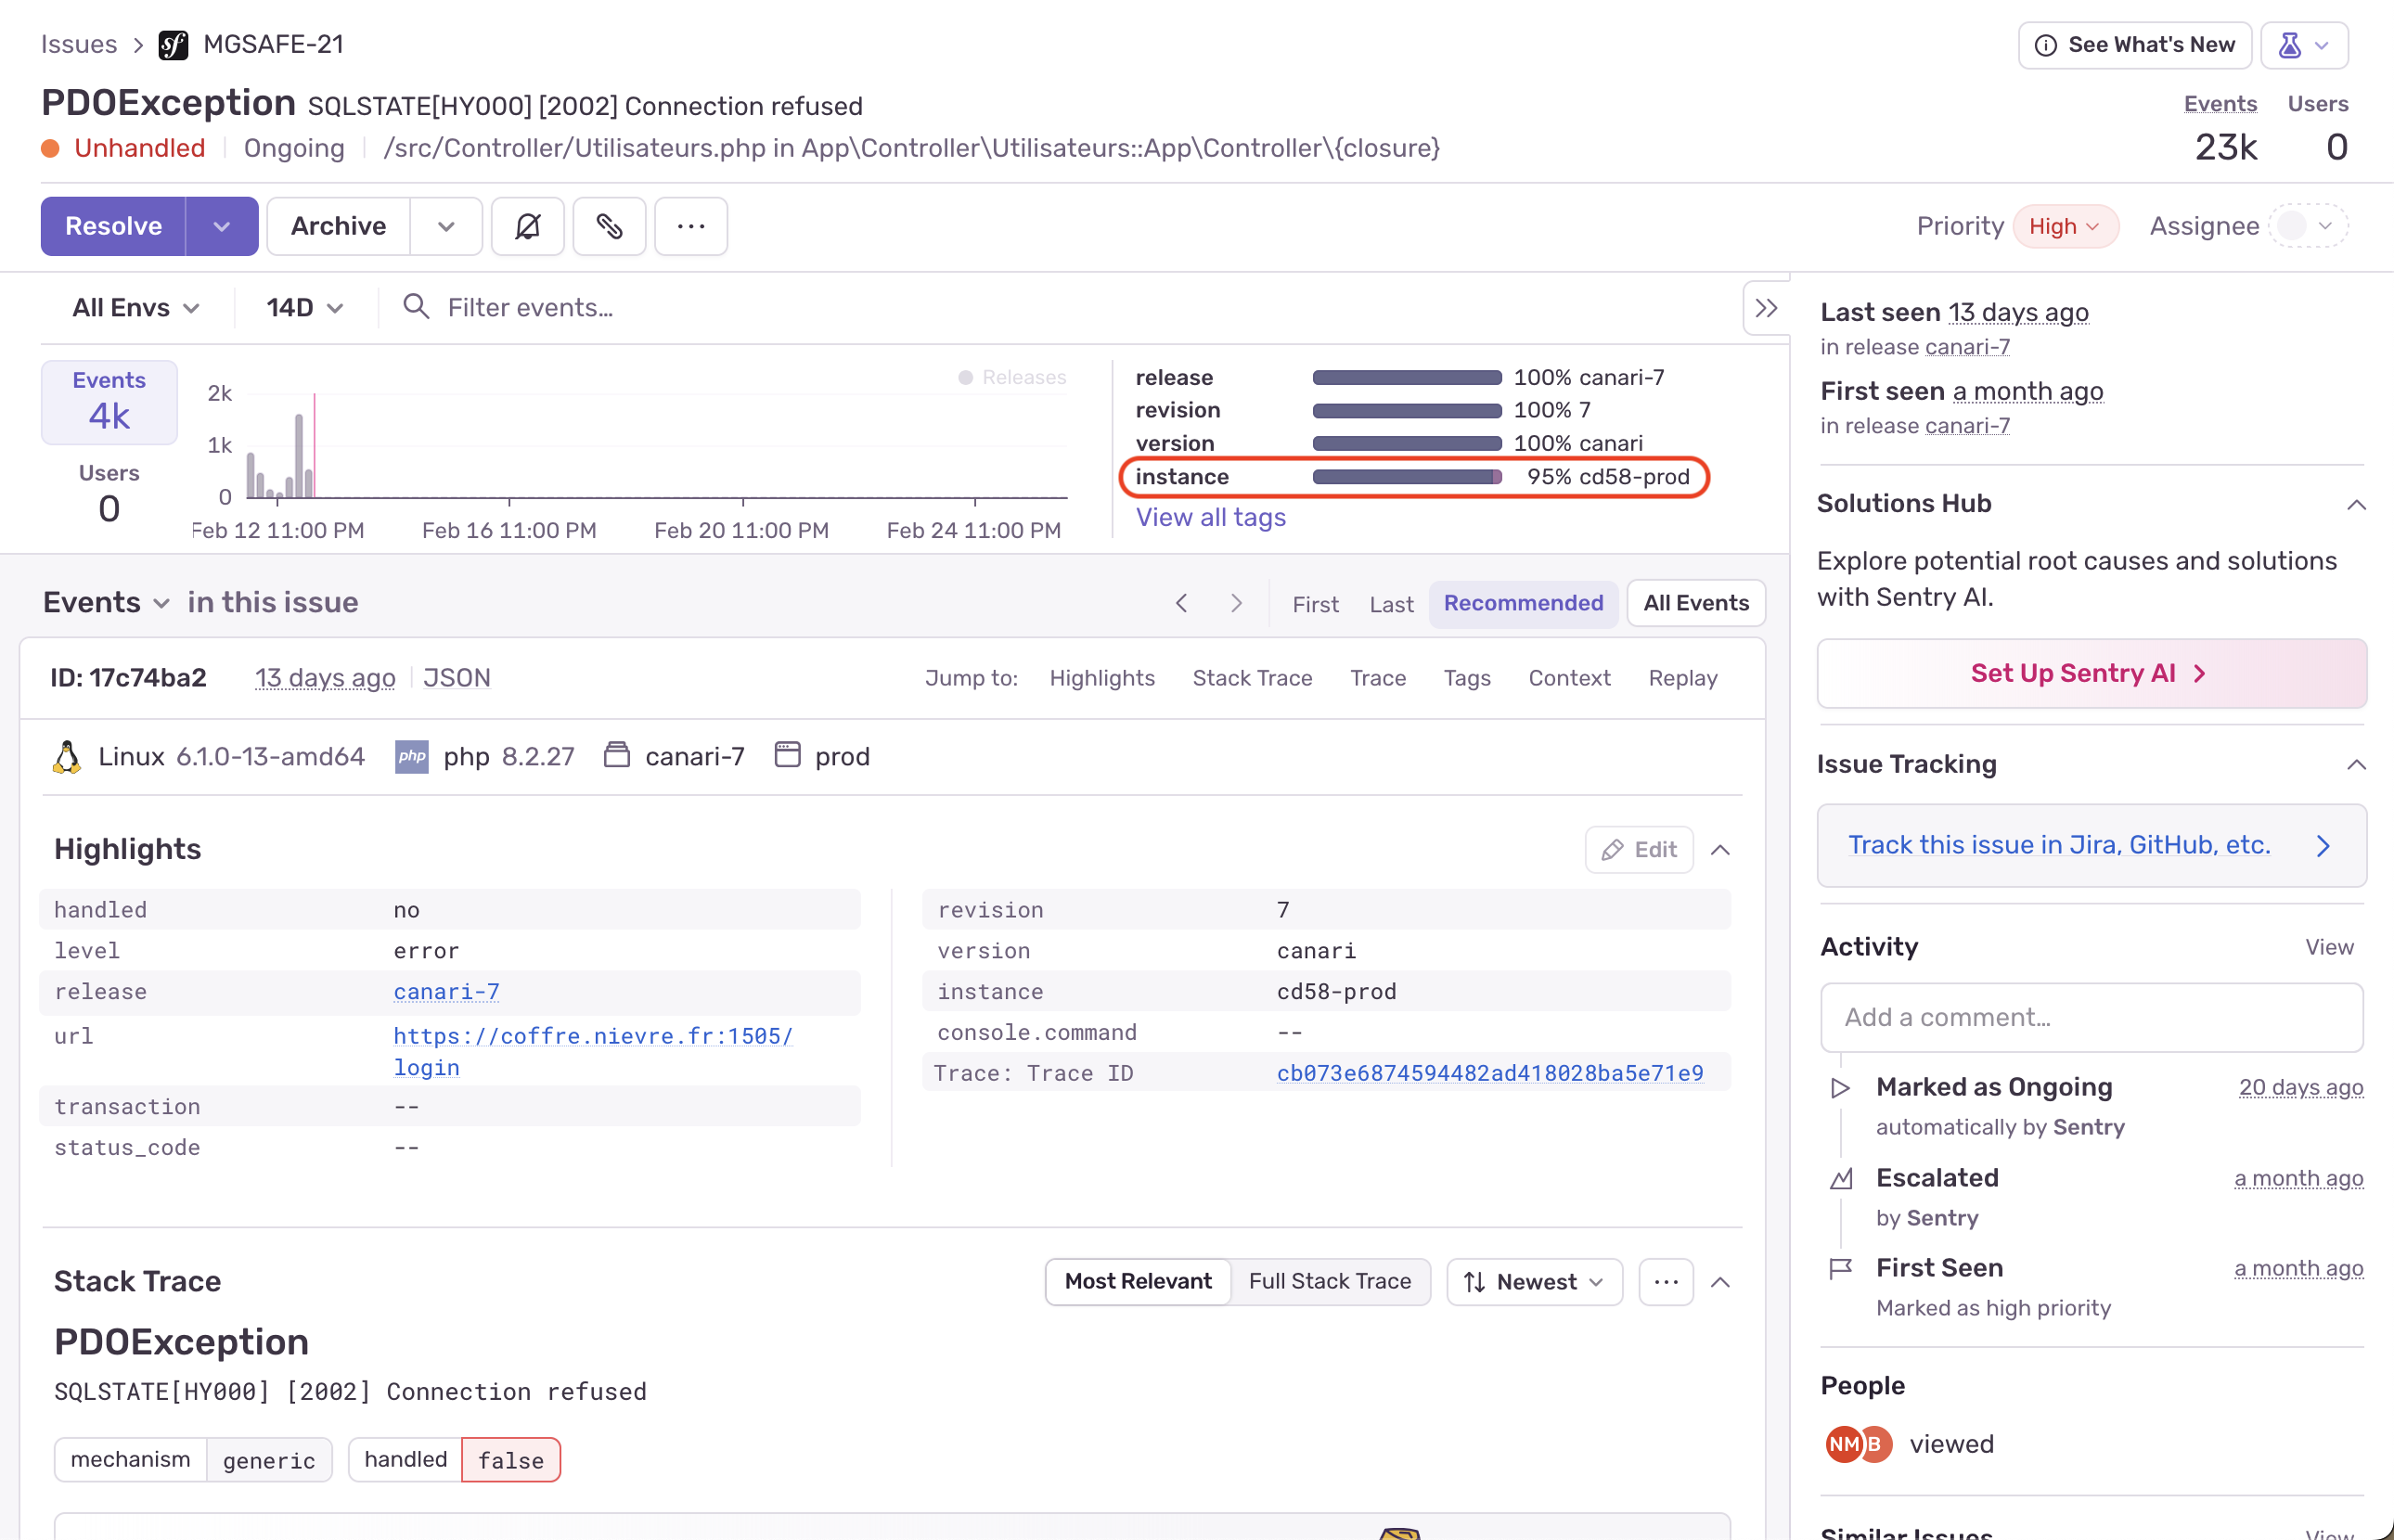Toggle the Releases chart legend
Viewport: 2394px width, 1540px height.
[x=1013, y=377]
